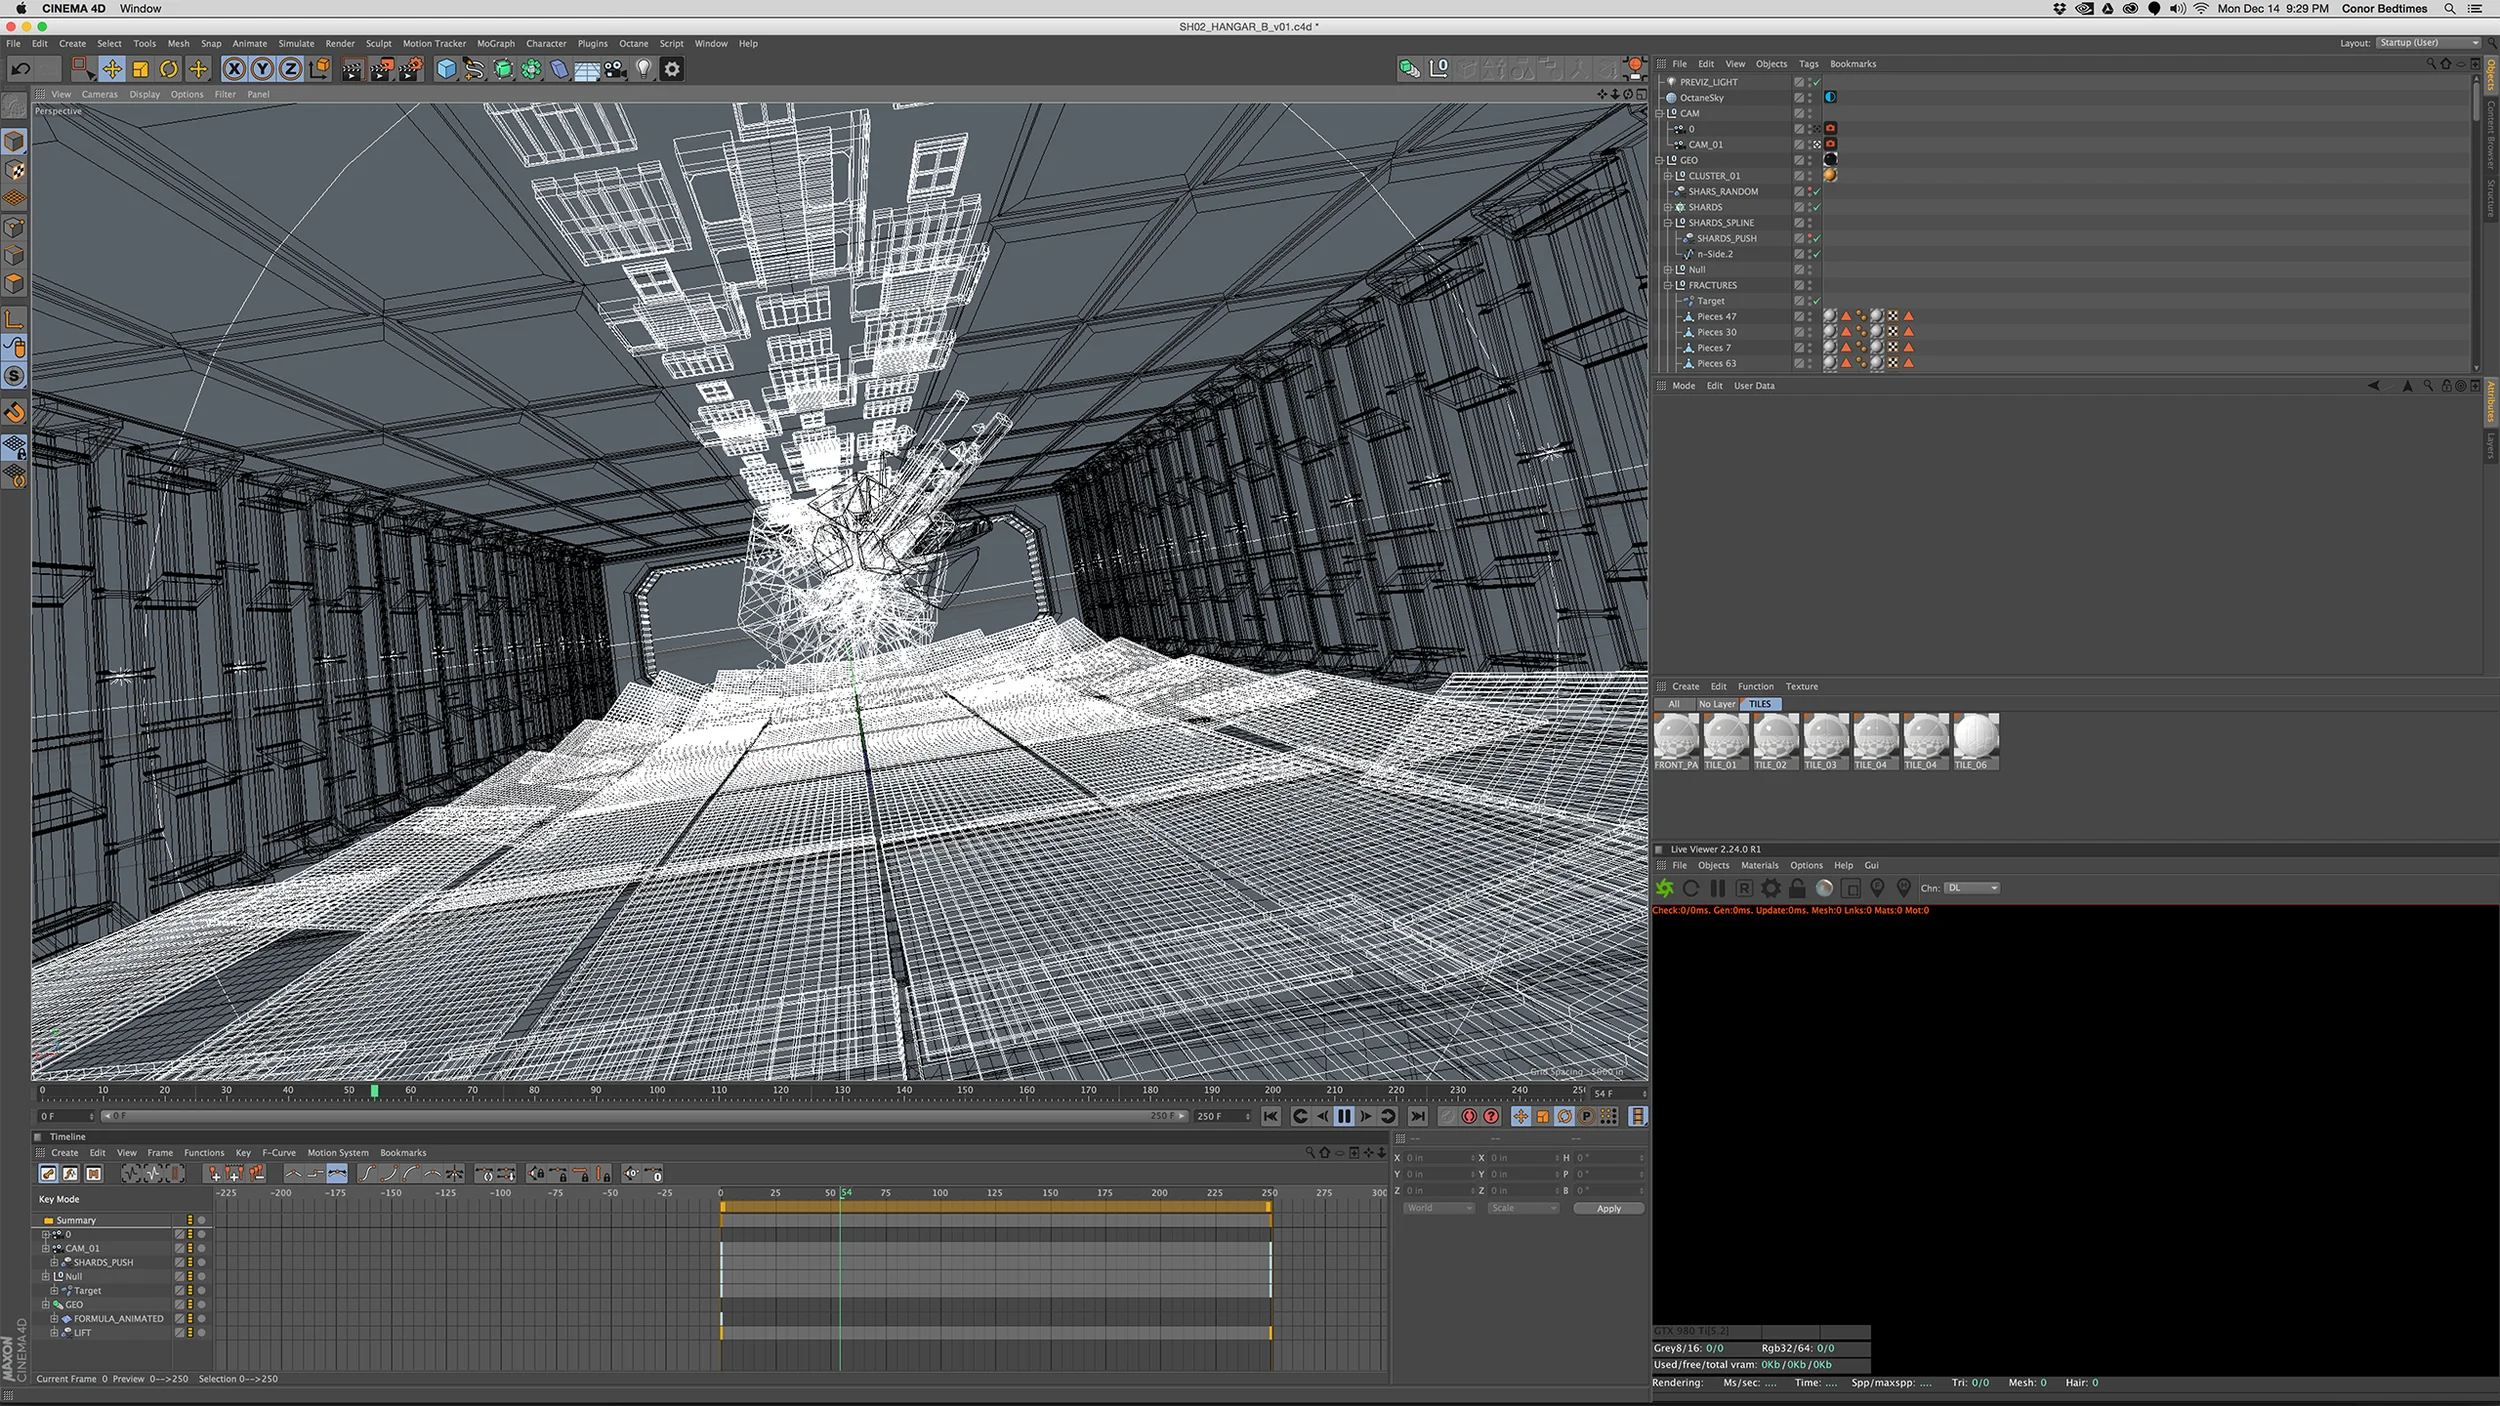This screenshot has width=2500, height=1406.
Task: Click the Apply button in Coordinates
Action: 1608,1208
